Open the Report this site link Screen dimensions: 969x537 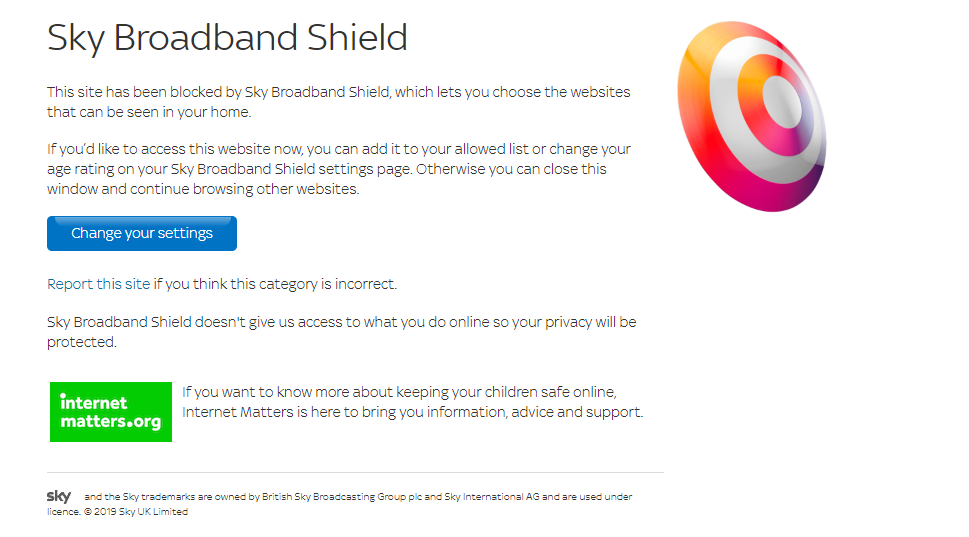tap(98, 284)
